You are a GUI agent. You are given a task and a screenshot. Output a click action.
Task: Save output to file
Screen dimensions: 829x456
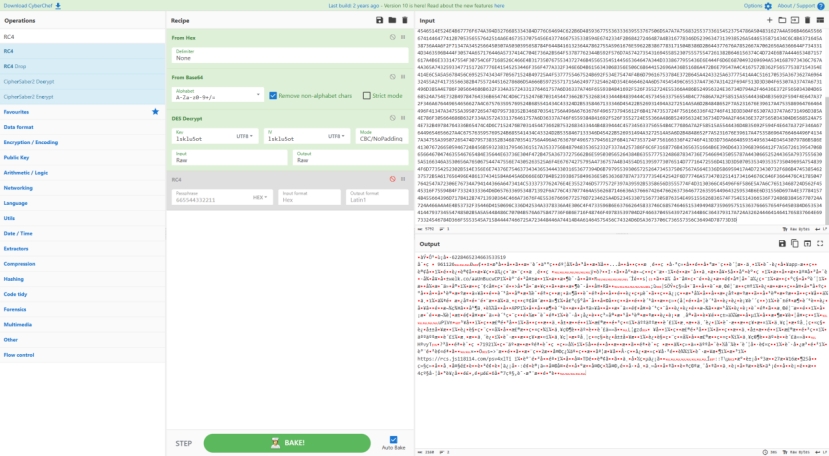(784, 243)
